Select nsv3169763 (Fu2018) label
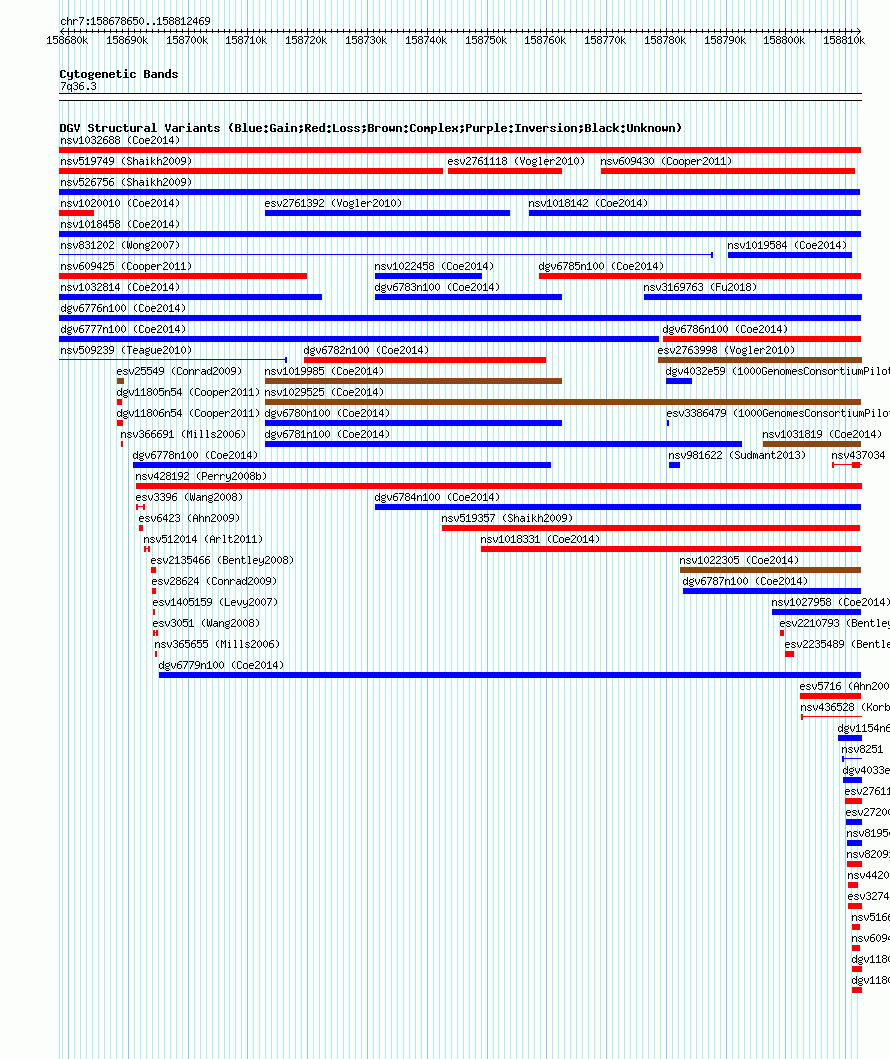 (700, 287)
